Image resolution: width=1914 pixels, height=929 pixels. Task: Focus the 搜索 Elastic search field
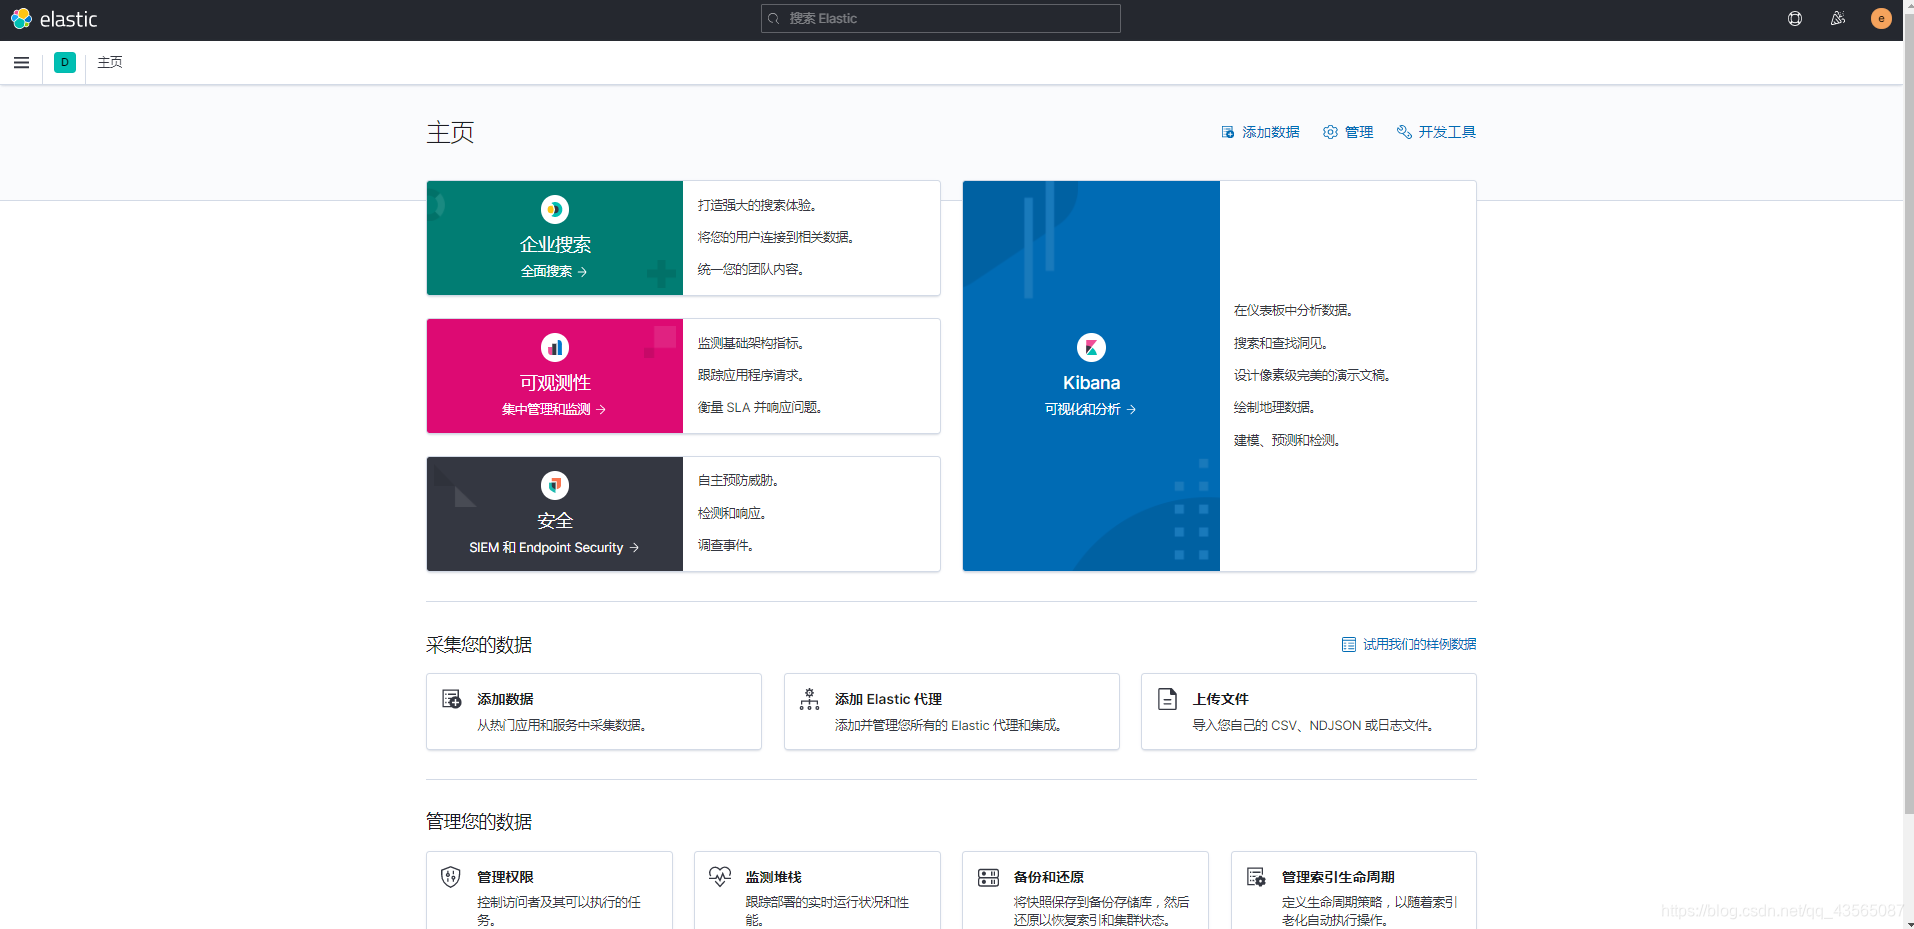pyautogui.click(x=940, y=18)
